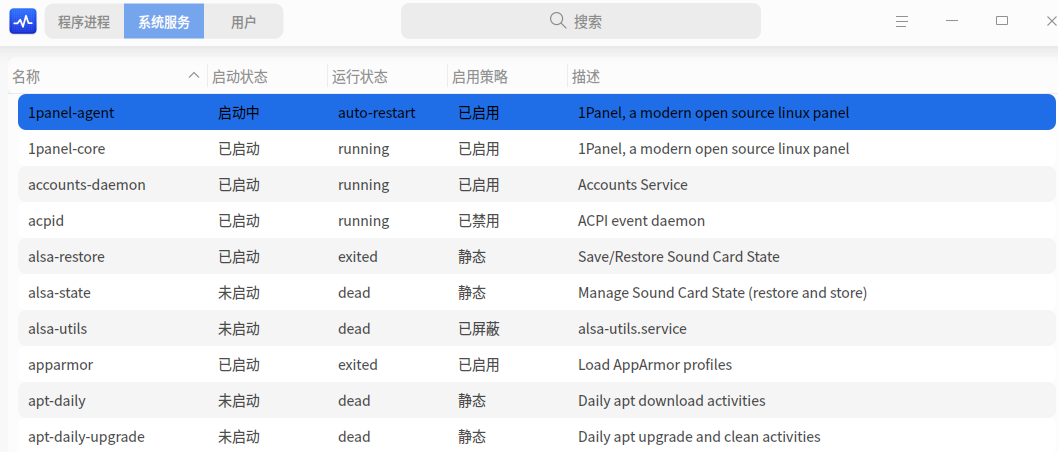Click 'Save/Restore Sound Card State' description

(x=679, y=256)
